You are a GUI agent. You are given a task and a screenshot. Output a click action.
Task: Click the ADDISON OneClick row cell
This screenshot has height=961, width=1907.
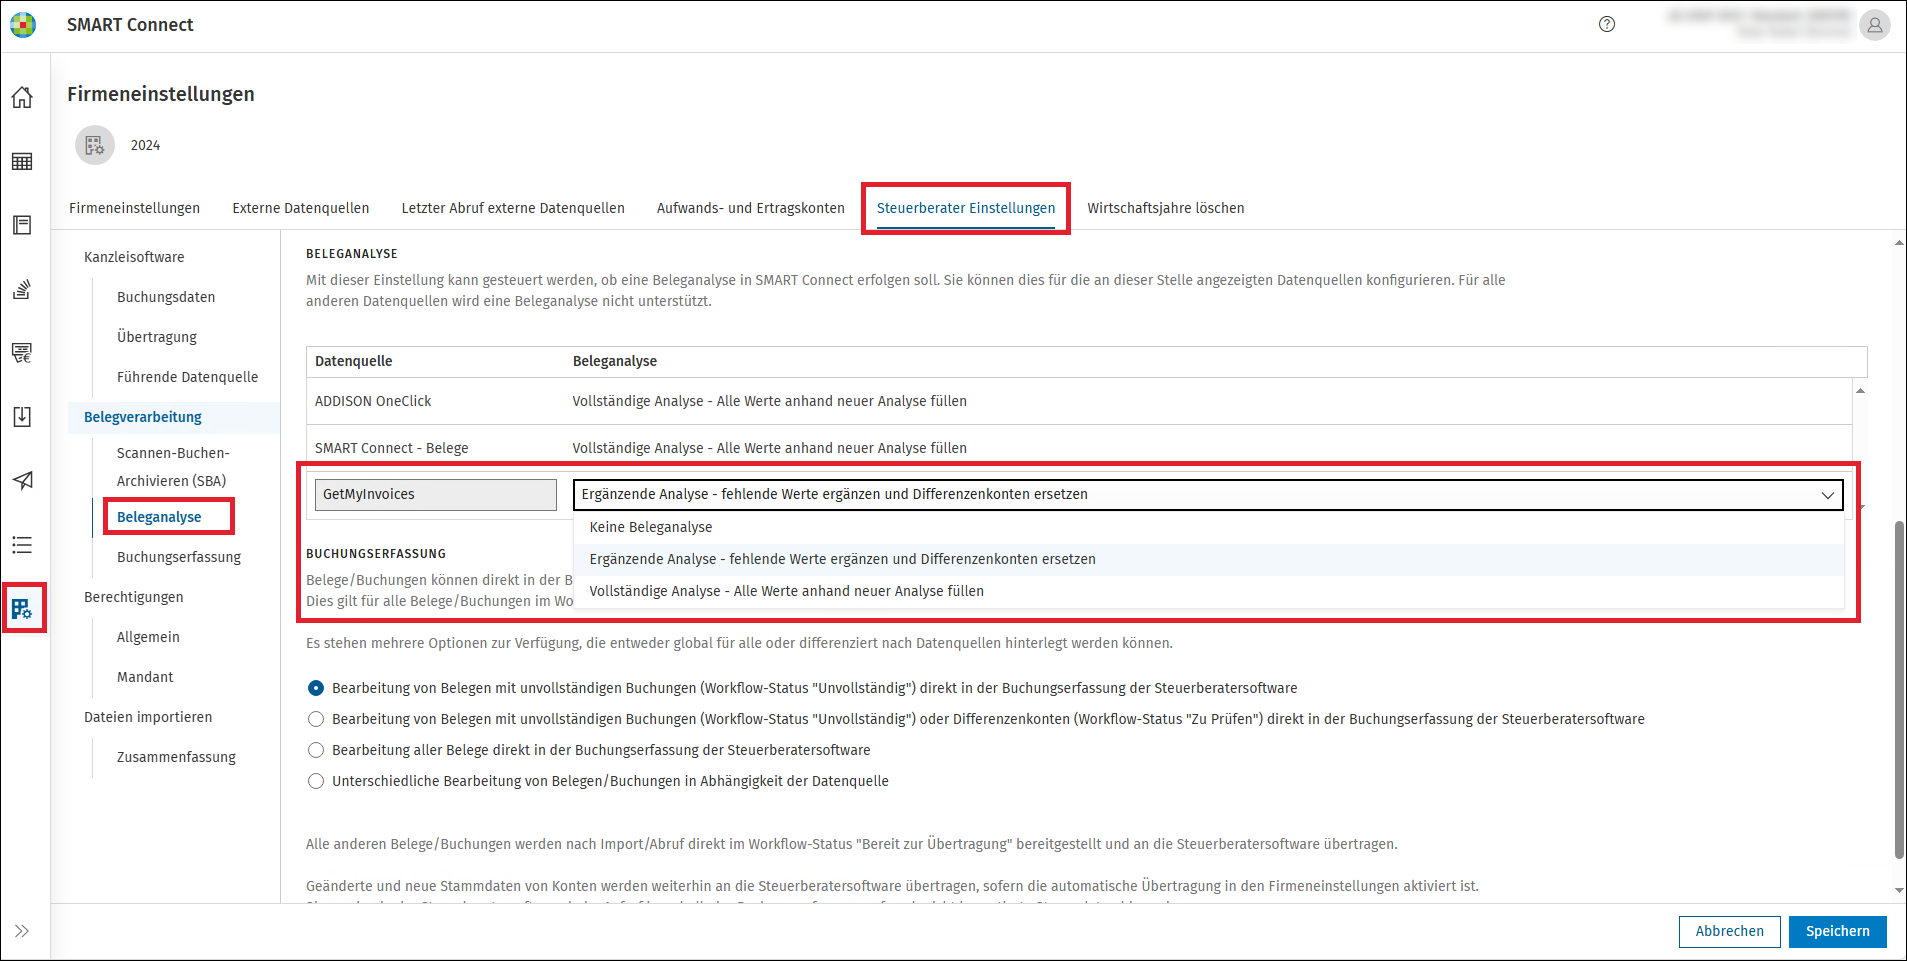coord(373,401)
